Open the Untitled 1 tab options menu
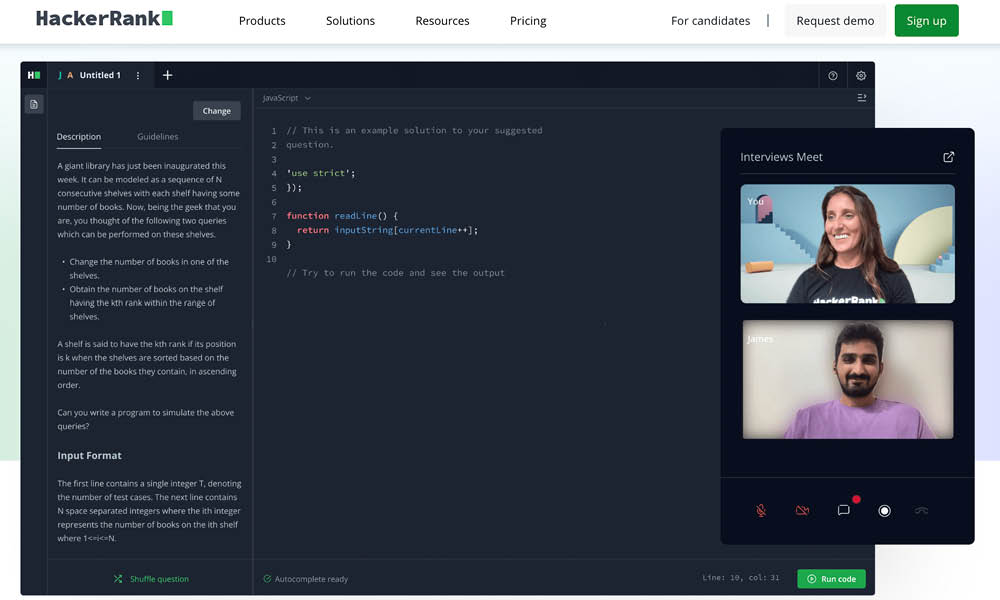Image resolution: width=1000 pixels, height=600 pixels. coord(138,75)
